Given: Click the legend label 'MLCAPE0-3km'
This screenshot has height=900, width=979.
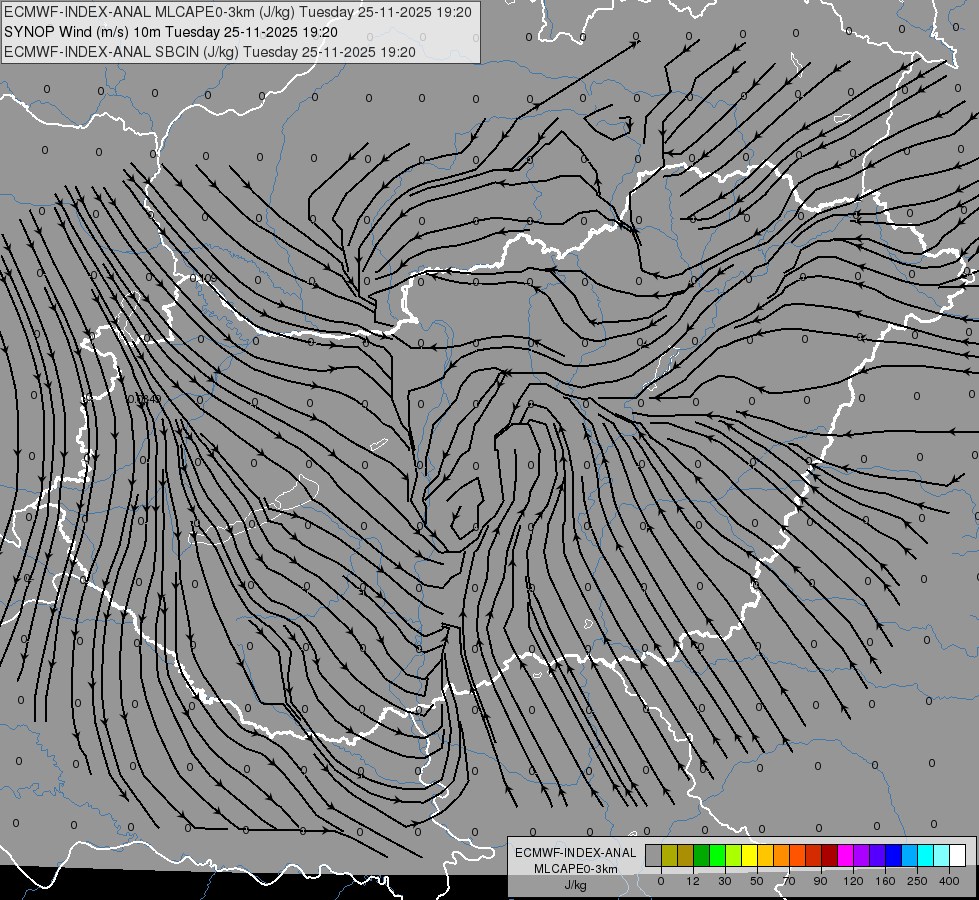Looking at the screenshot, I should tap(576, 869).
